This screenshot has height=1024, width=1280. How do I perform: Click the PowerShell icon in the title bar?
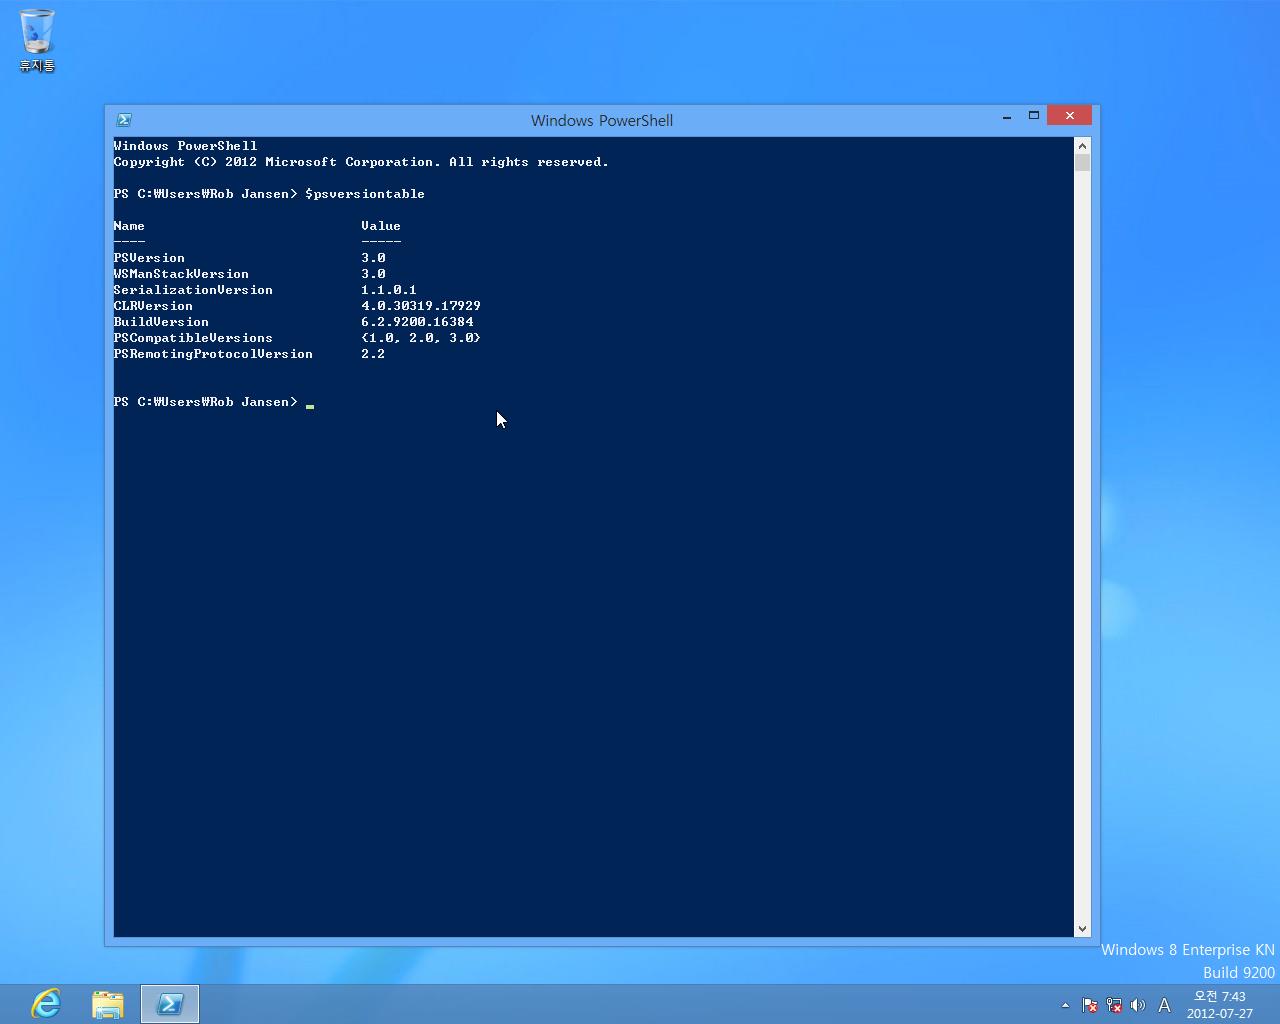pos(124,120)
